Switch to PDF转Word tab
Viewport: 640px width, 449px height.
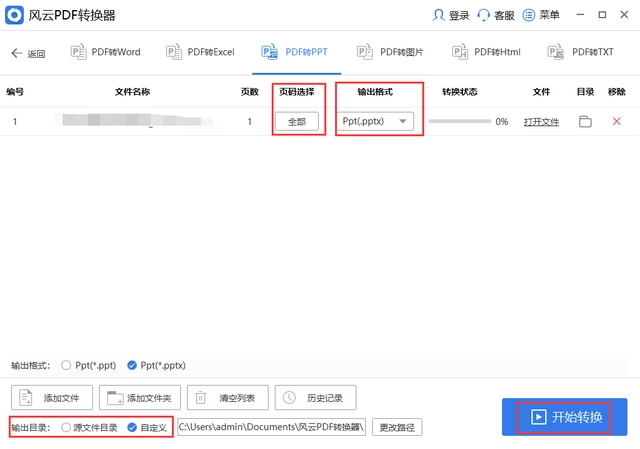[x=106, y=52]
